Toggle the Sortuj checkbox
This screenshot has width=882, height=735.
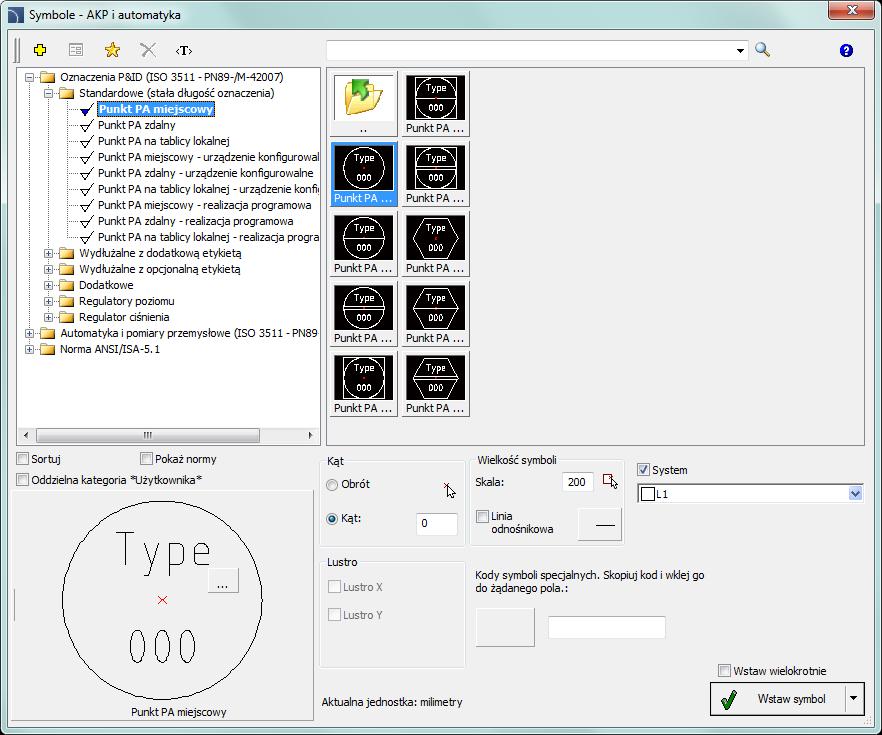[22, 458]
